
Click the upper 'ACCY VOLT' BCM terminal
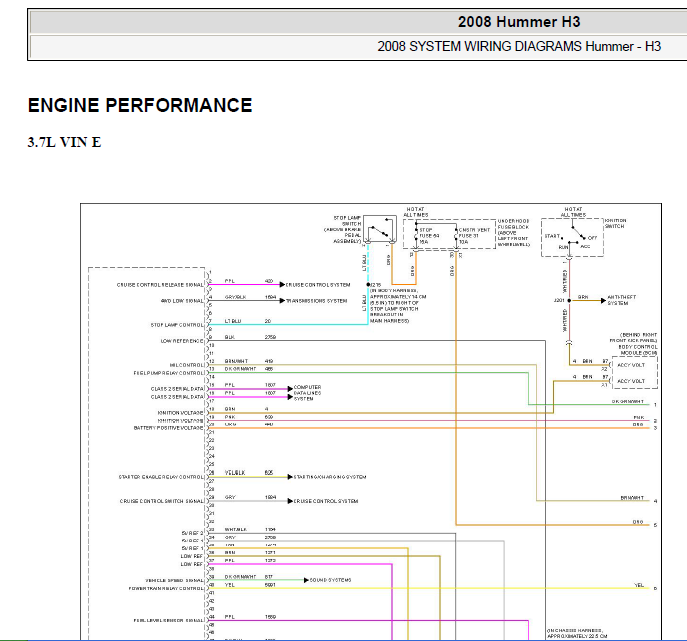[x=631, y=365]
